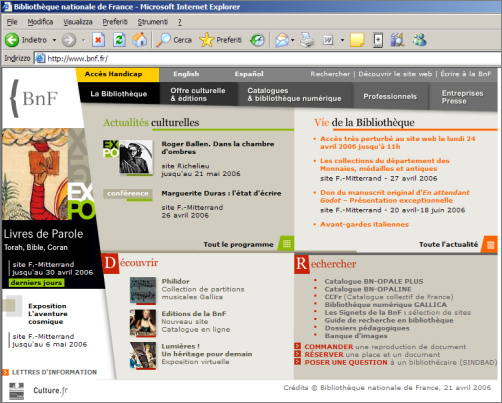Click the Roger Ballen photo thumbnail
502x403 pixels.
(x=136, y=157)
